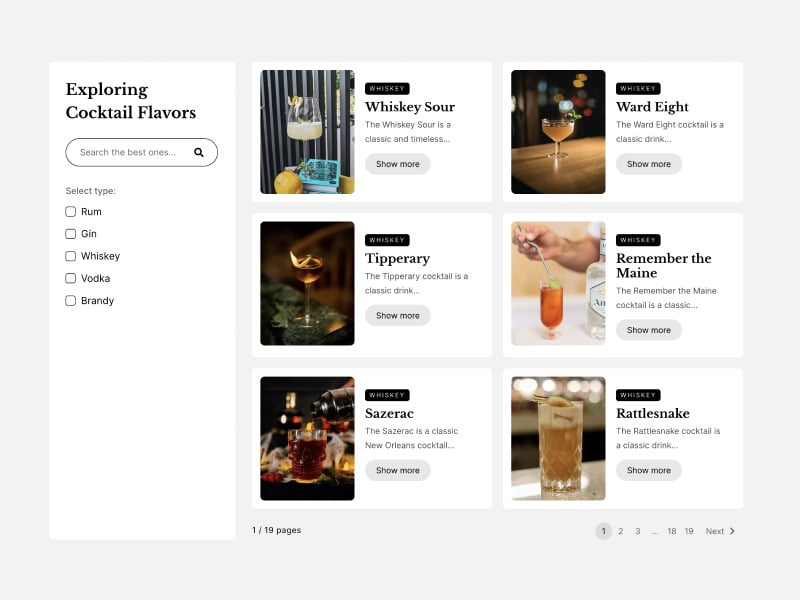Jump to page 19
Screen dimensions: 800x600
point(689,531)
